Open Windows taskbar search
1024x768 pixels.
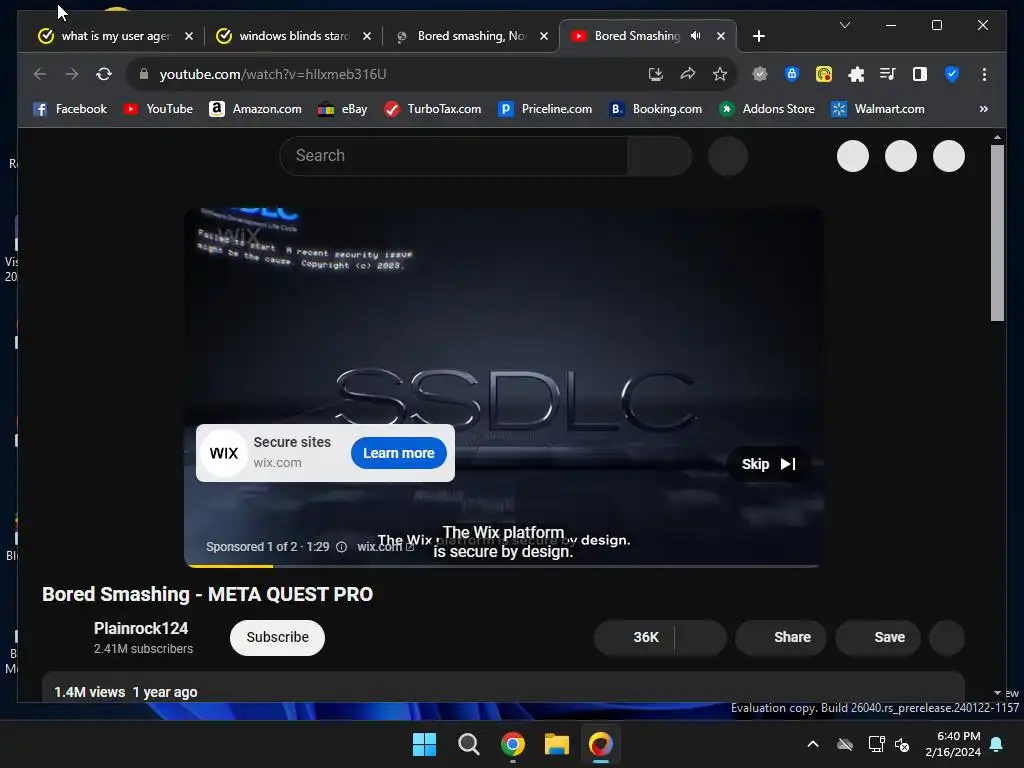(468, 744)
